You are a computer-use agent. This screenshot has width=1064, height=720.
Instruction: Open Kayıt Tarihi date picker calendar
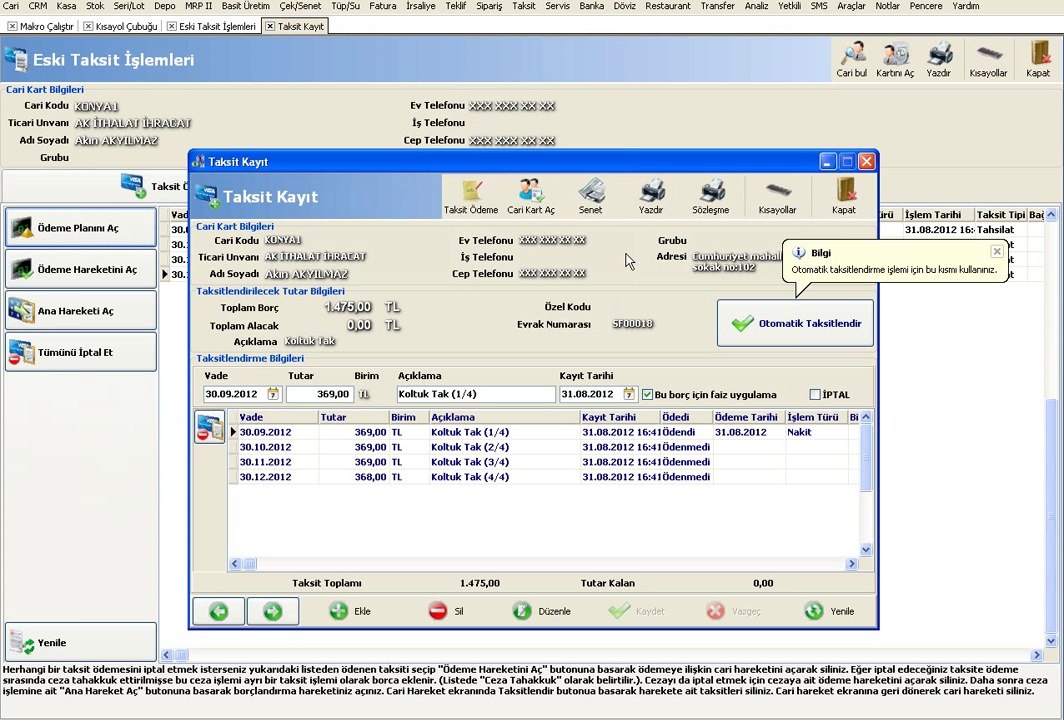pyautogui.click(x=629, y=394)
